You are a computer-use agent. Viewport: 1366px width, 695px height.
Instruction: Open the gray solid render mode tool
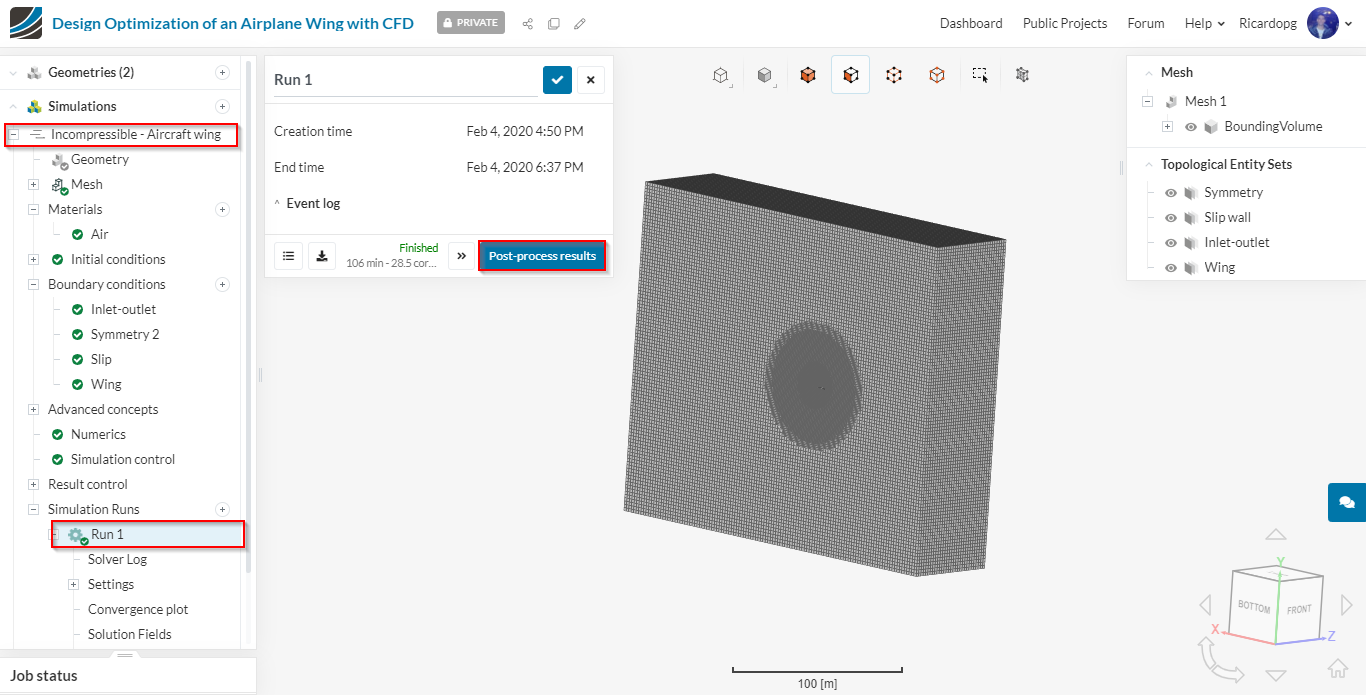pos(765,75)
